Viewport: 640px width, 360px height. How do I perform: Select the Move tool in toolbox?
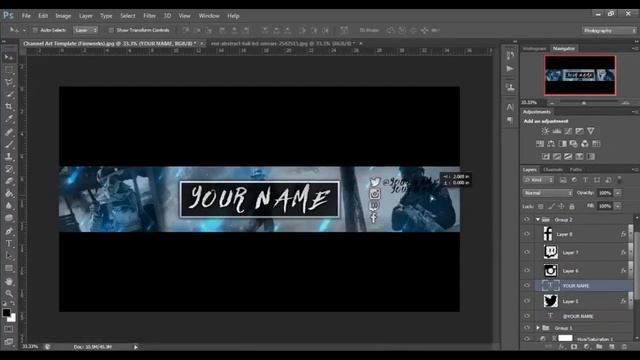click(x=9, y=57)
